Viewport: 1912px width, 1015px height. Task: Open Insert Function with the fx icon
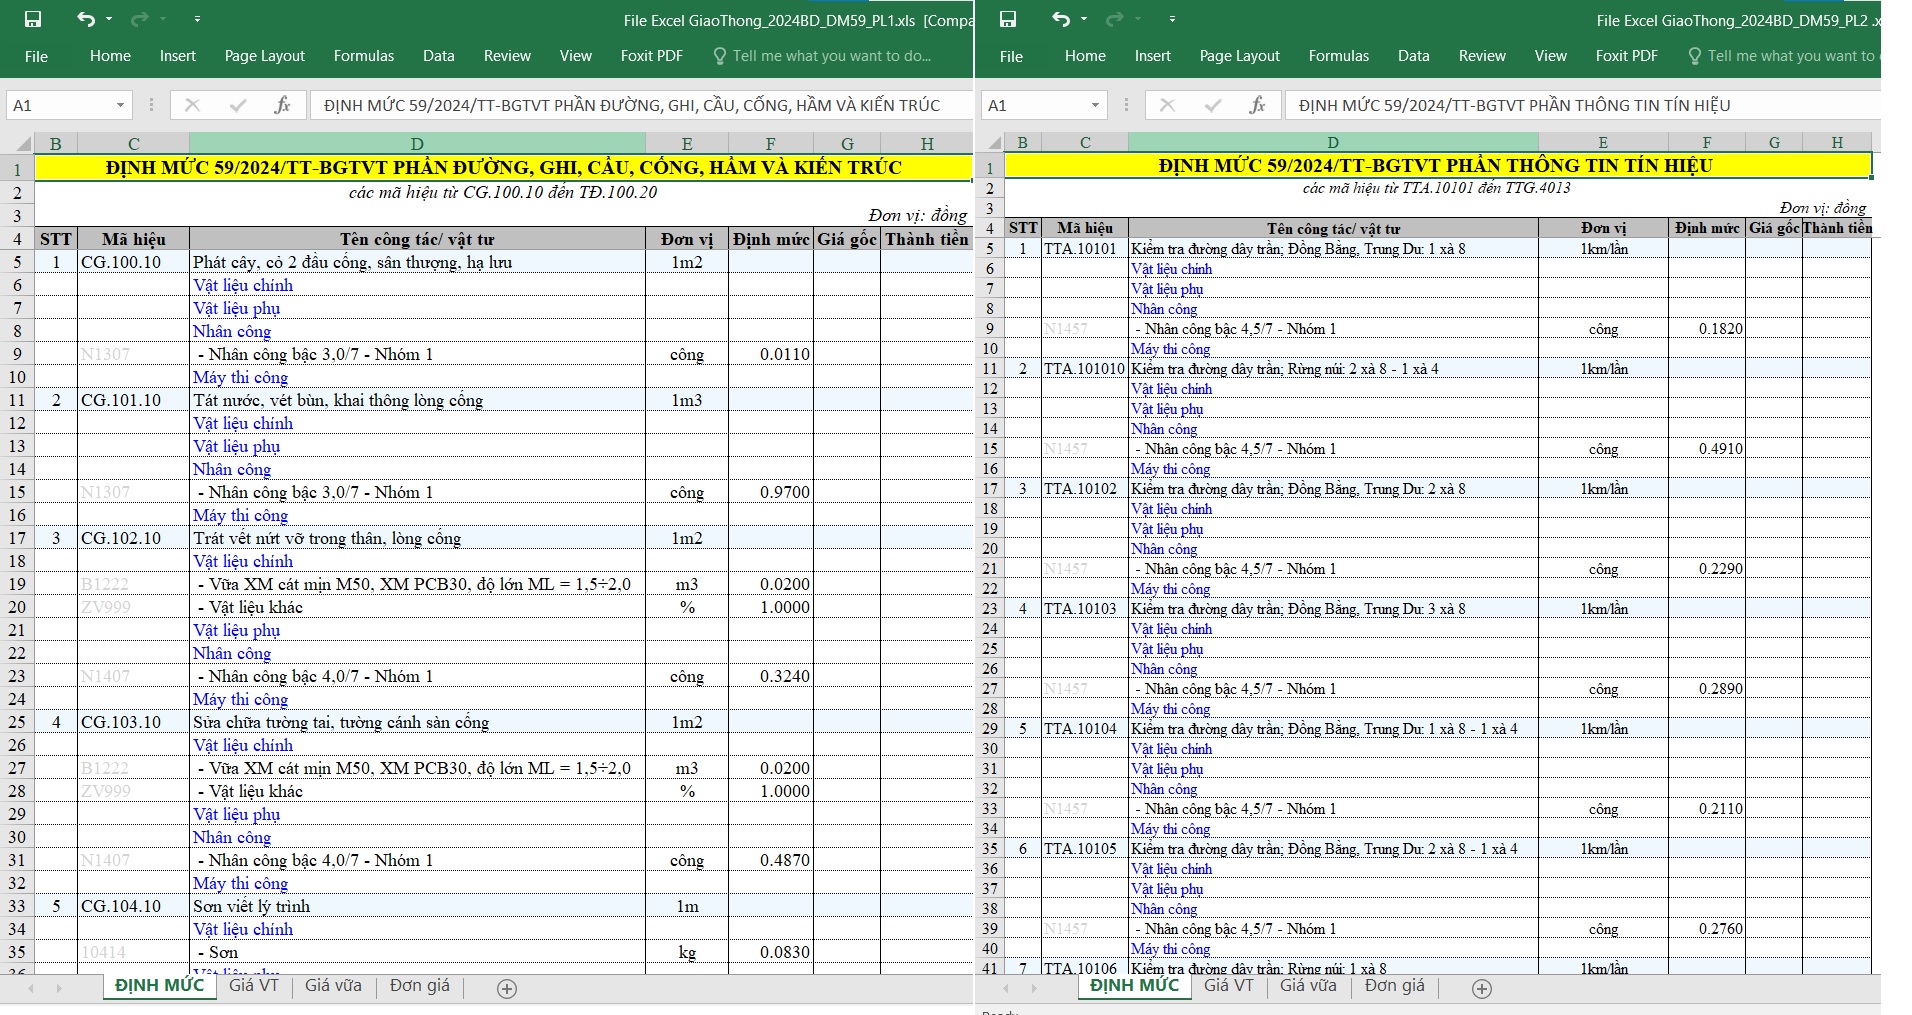(x=283, y=104)
